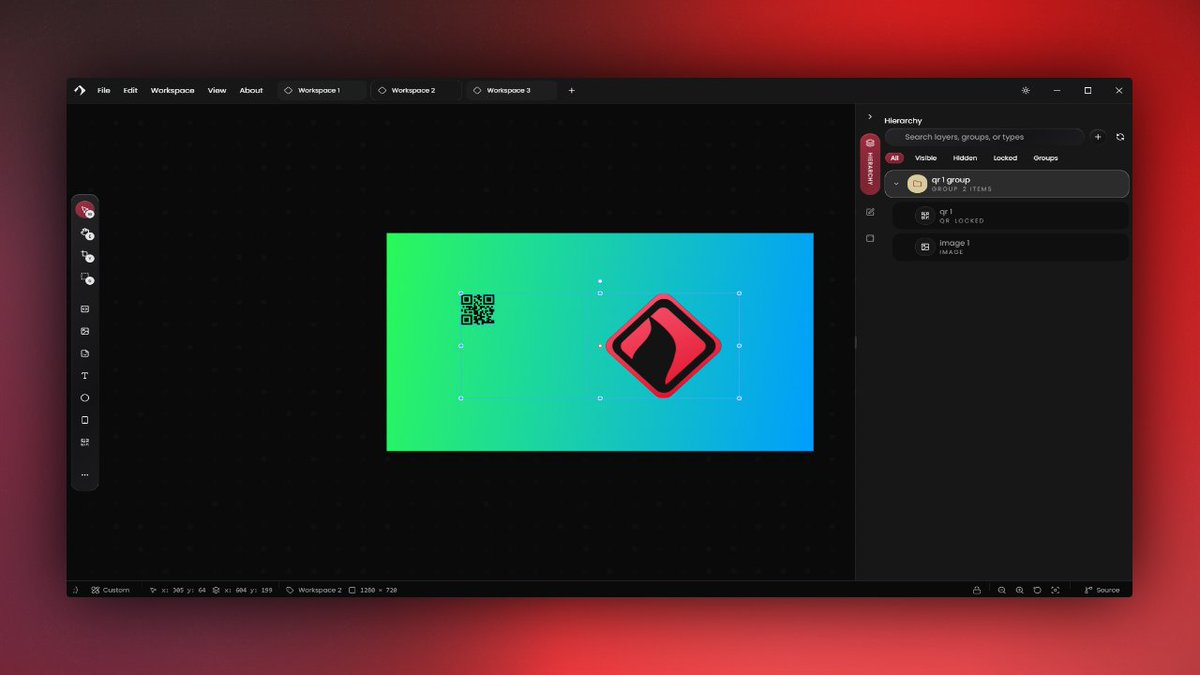Click the folder icon of qr 1 group
Viewport: 1200px width, 675px height.
point(917,184)
